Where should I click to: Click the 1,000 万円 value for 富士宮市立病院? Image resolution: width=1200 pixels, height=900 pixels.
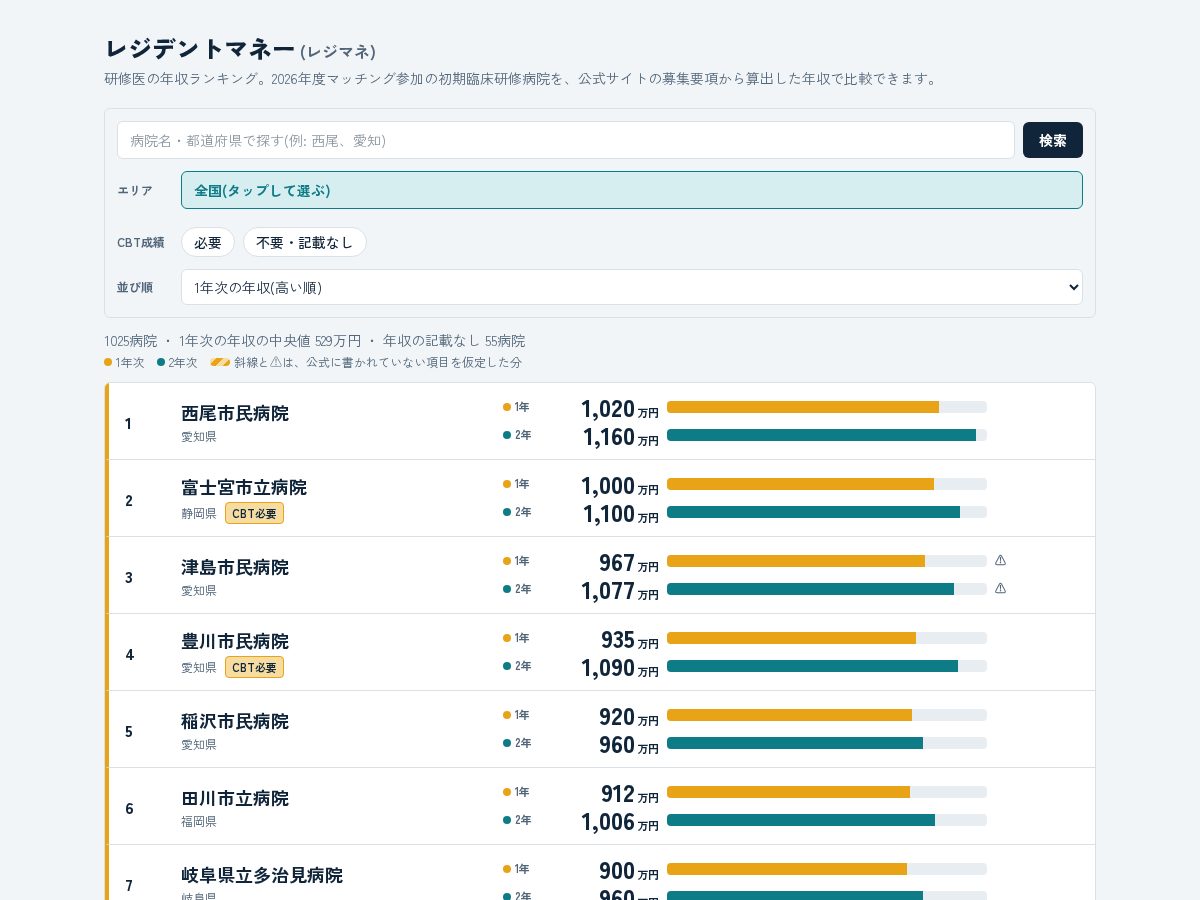(x=619, y=486)
